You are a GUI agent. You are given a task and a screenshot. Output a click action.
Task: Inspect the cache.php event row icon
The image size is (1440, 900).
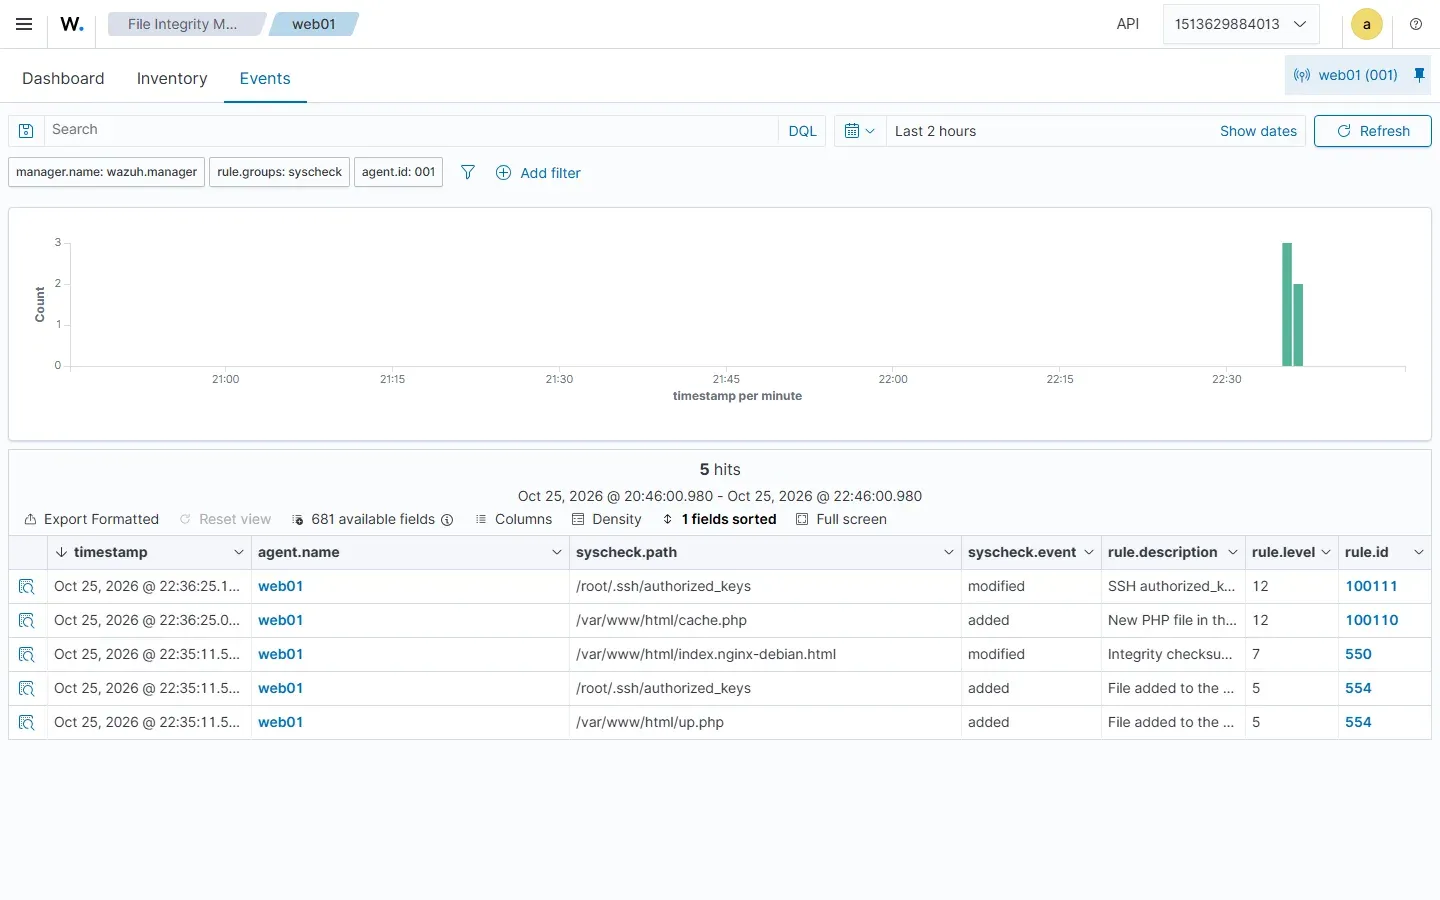coord(27,621)
